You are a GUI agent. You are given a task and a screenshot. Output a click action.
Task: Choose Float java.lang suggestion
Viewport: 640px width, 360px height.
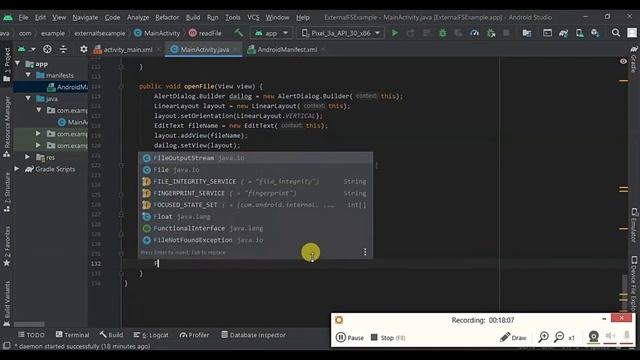point(256,216)
